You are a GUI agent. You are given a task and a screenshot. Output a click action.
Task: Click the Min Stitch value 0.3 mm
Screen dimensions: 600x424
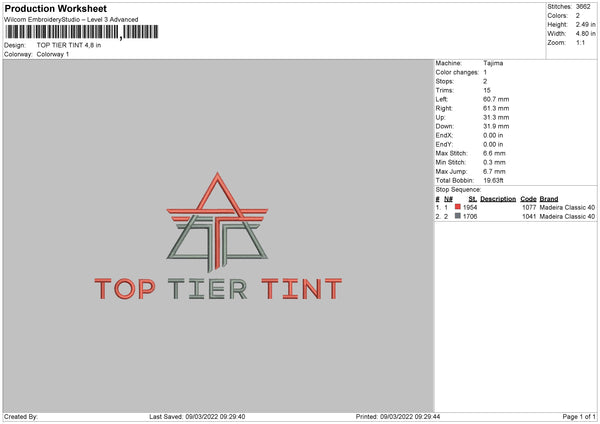(494, 162)
